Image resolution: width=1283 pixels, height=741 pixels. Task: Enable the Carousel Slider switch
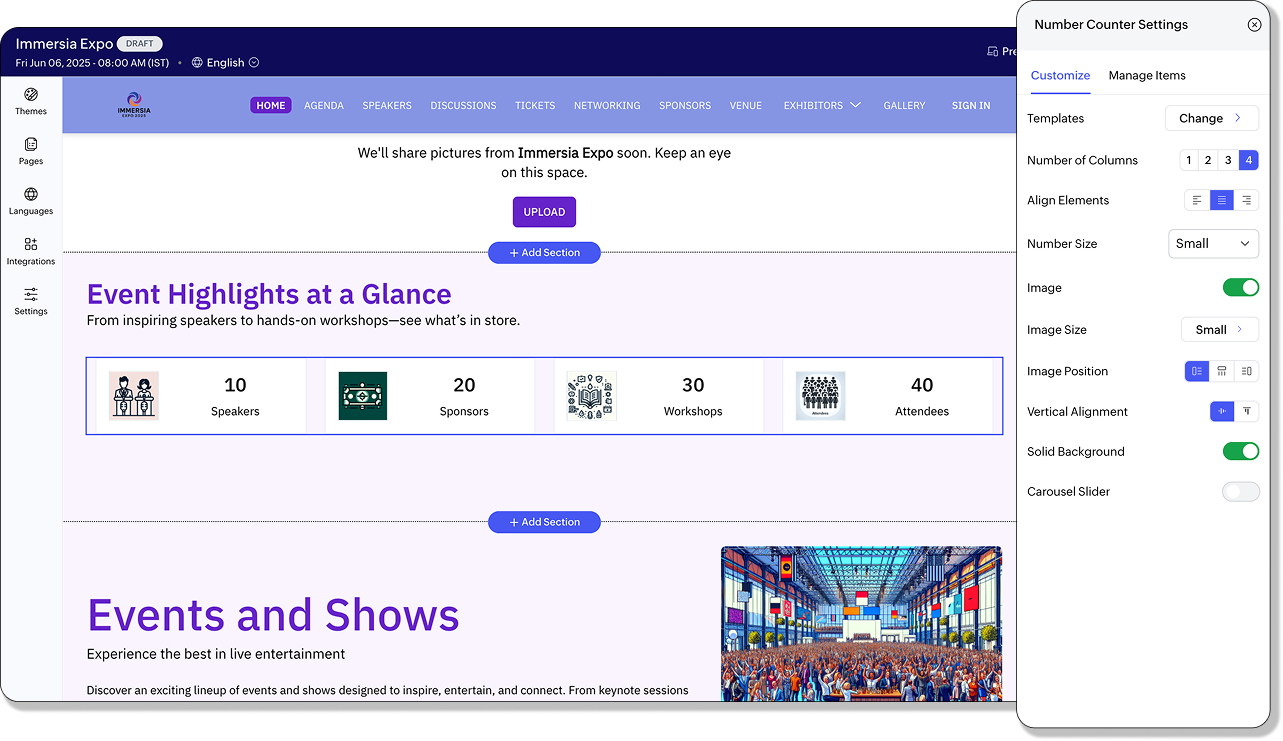click(x=1241, y=492)
